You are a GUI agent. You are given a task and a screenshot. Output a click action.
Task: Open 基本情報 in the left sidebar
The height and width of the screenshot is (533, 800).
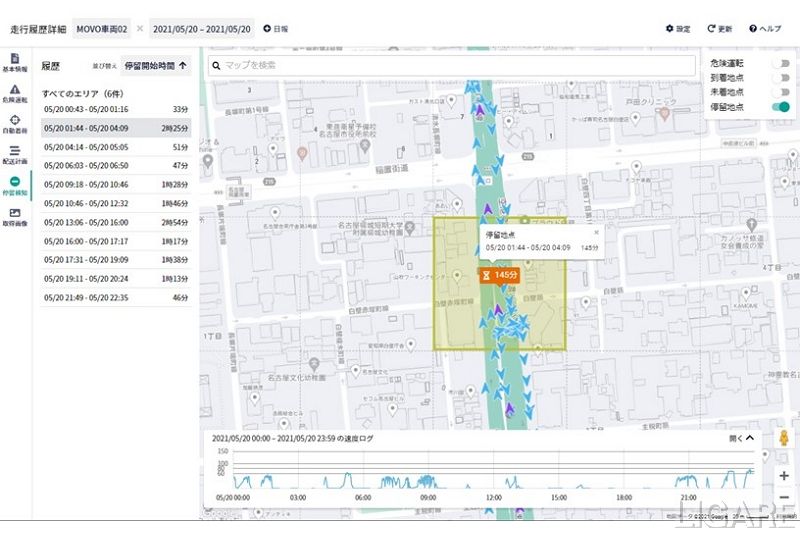coord(15,64)
